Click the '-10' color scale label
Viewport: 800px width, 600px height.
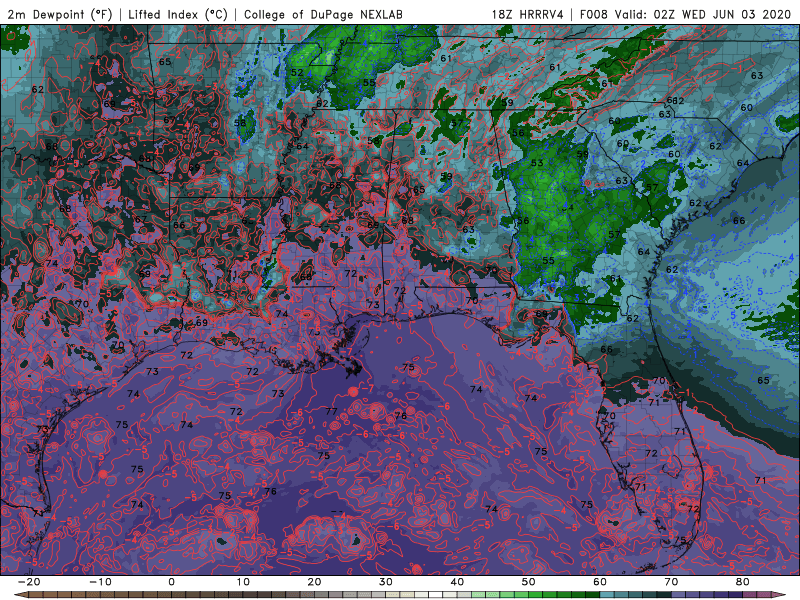coord(100,582)
